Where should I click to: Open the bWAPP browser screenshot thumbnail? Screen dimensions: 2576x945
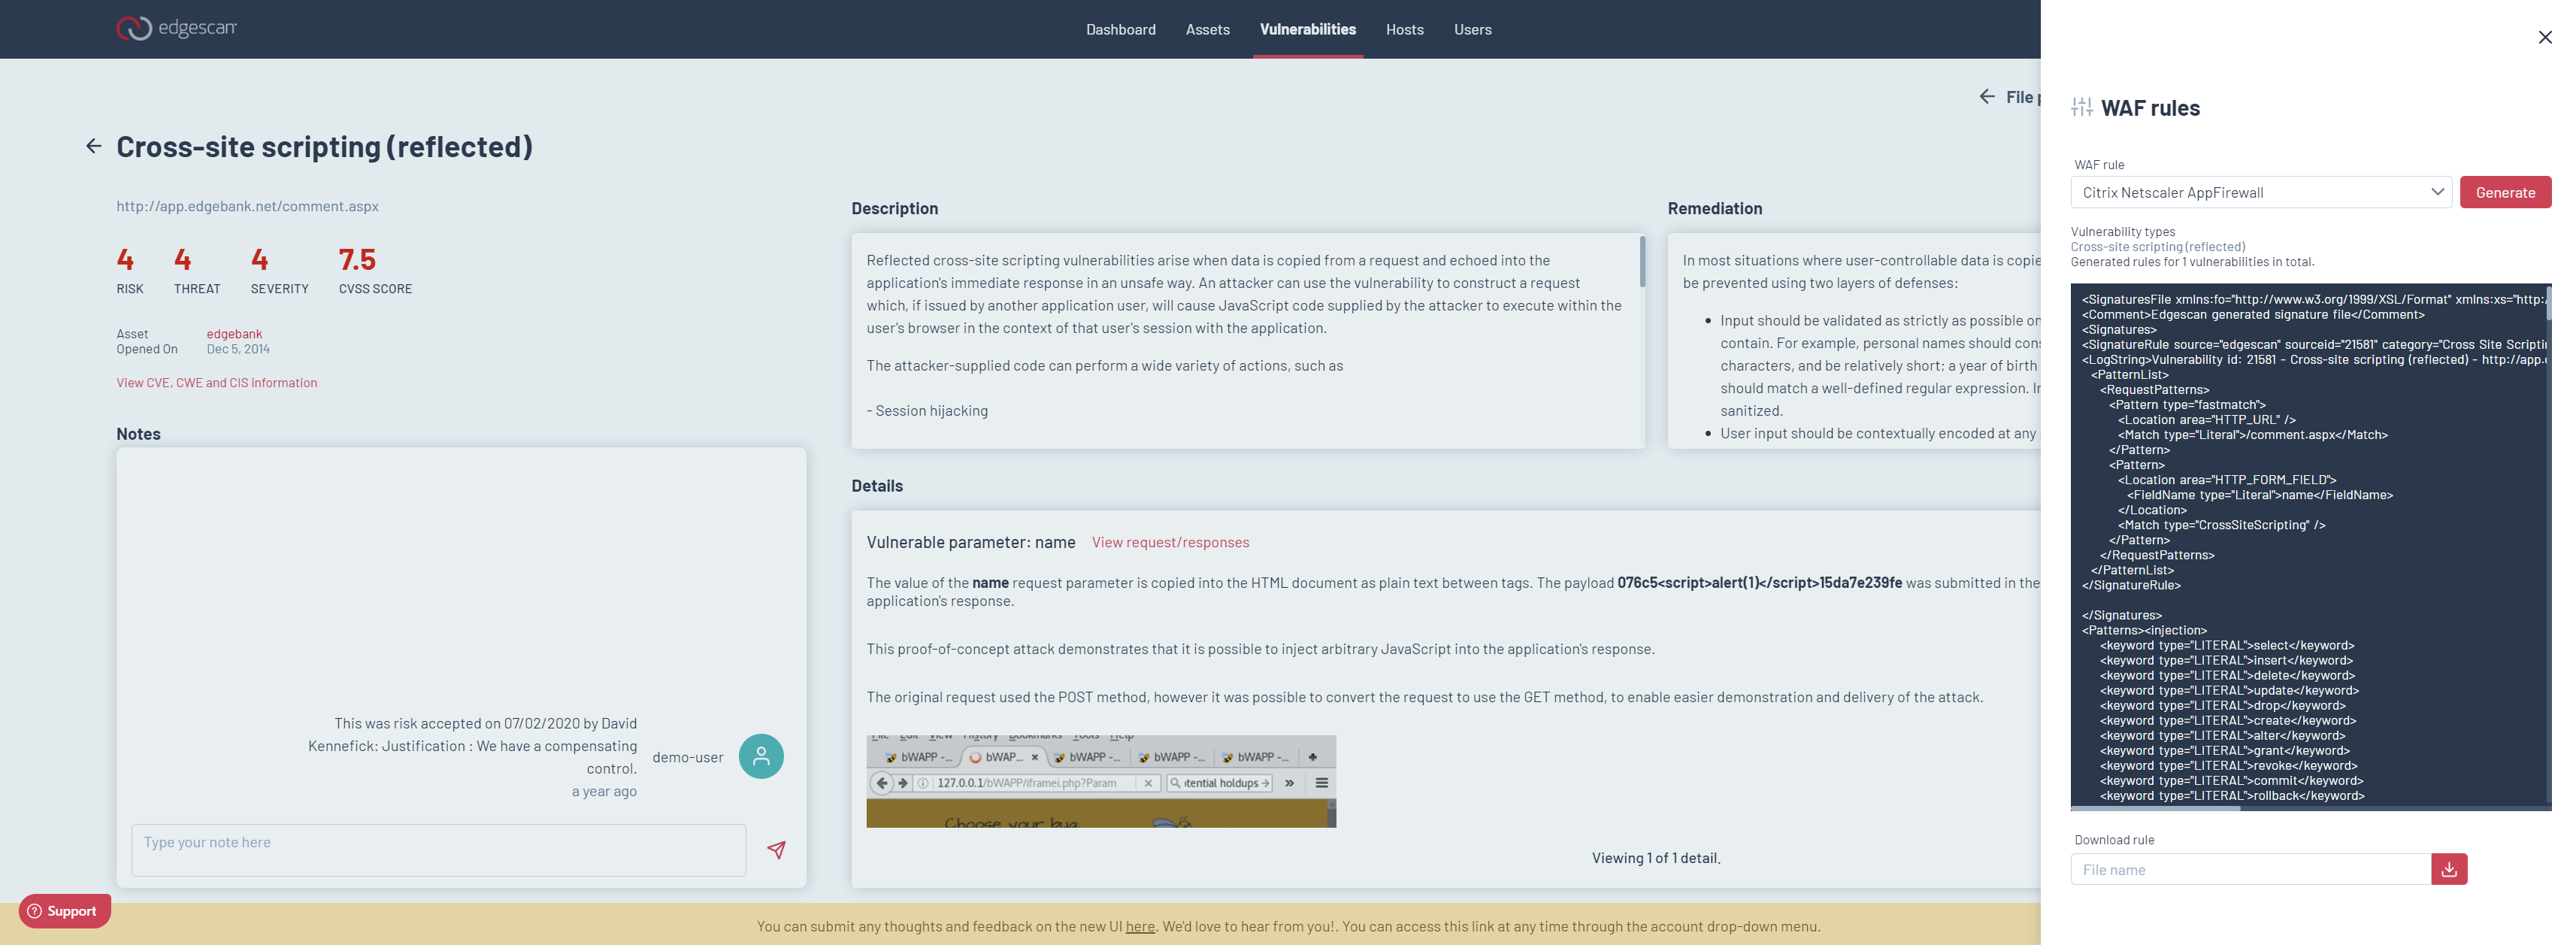click(1100, 782)
